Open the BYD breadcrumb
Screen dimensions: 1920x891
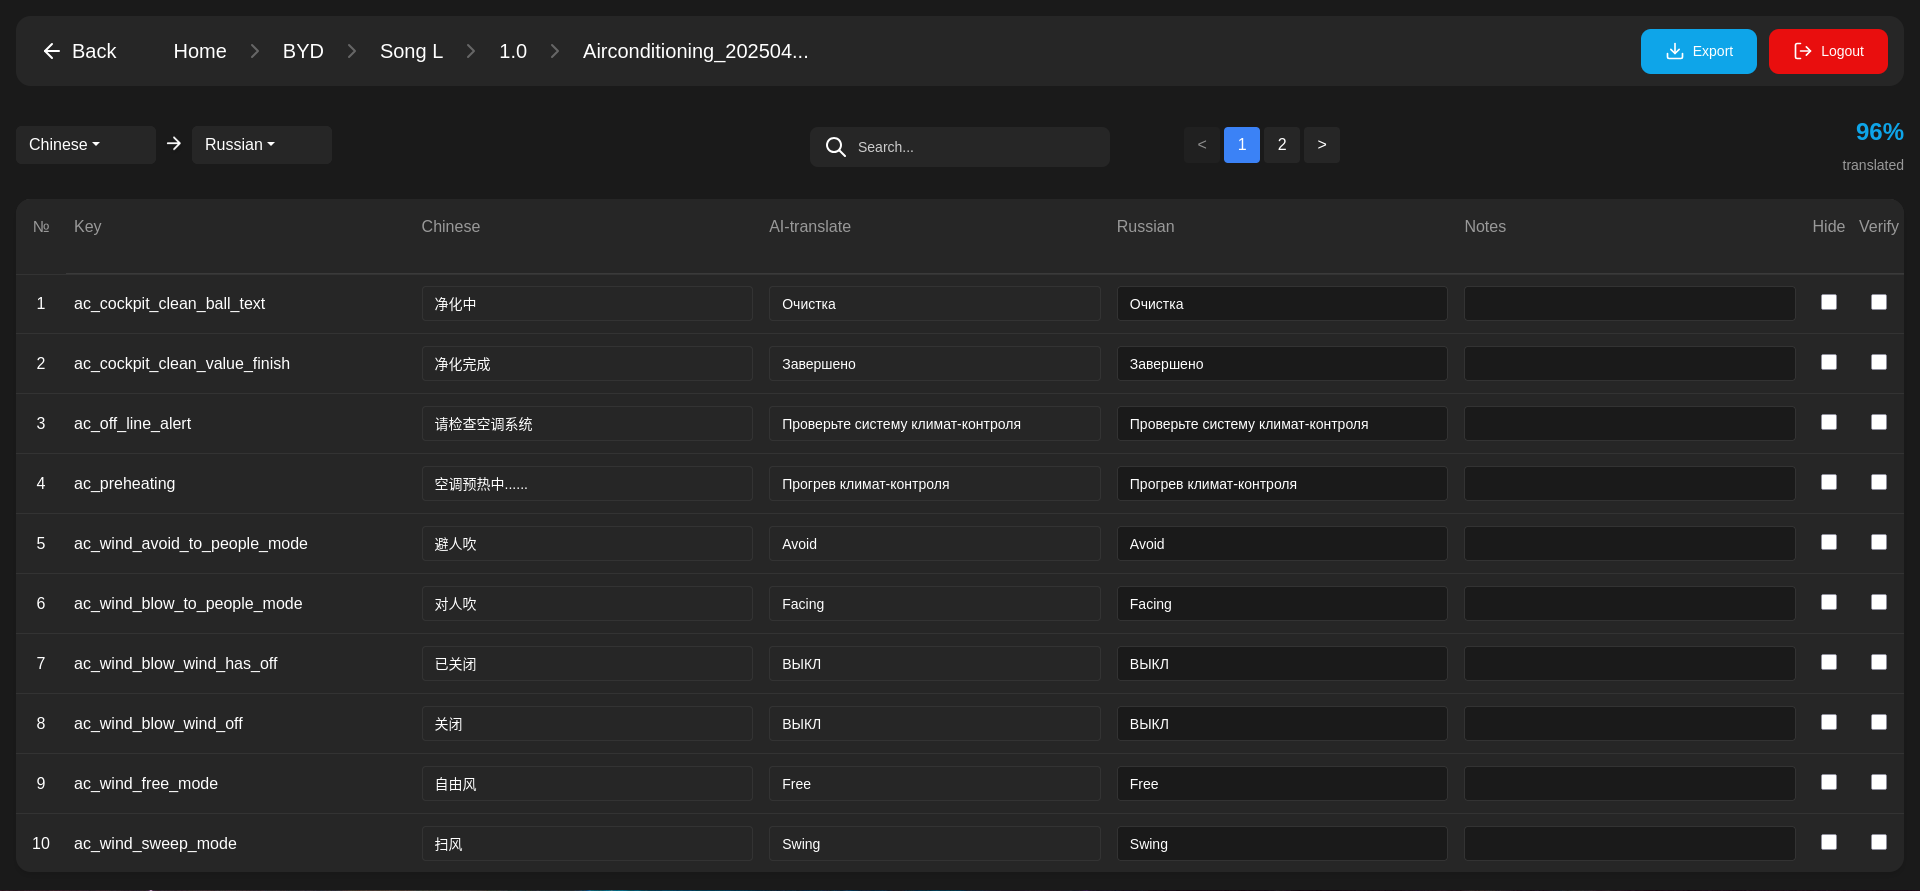[x=303, y=51]
